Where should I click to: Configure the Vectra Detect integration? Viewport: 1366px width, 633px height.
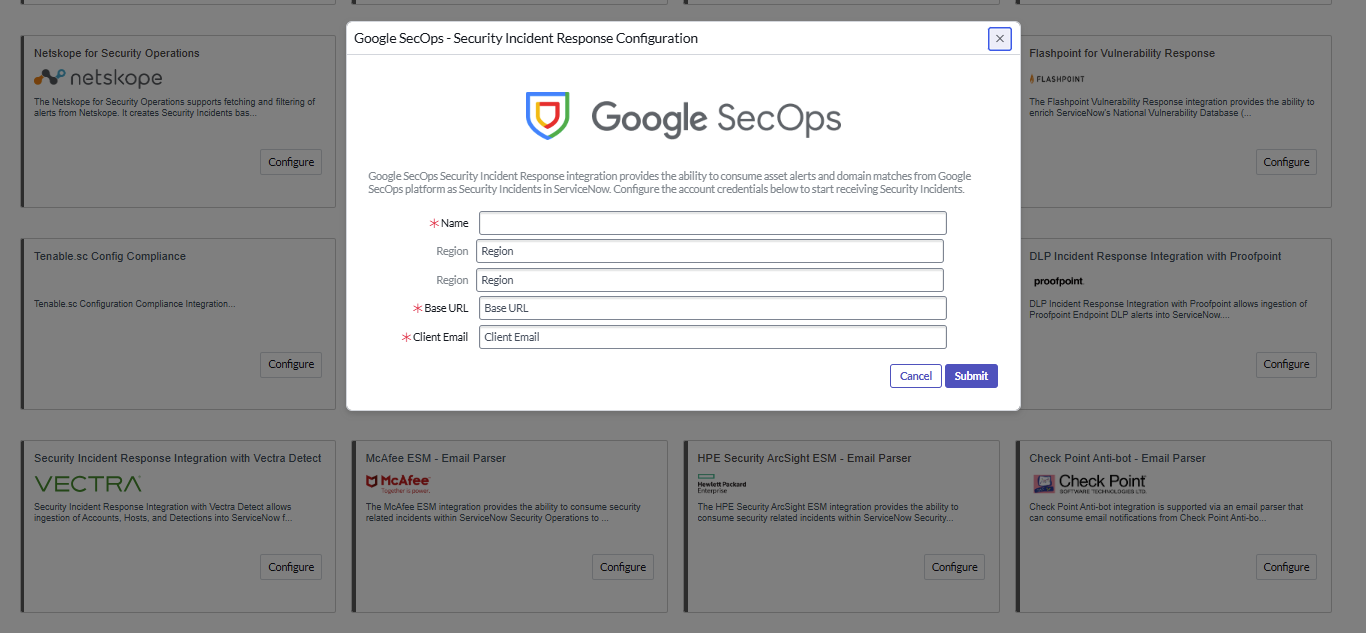(x=290, y=566)
